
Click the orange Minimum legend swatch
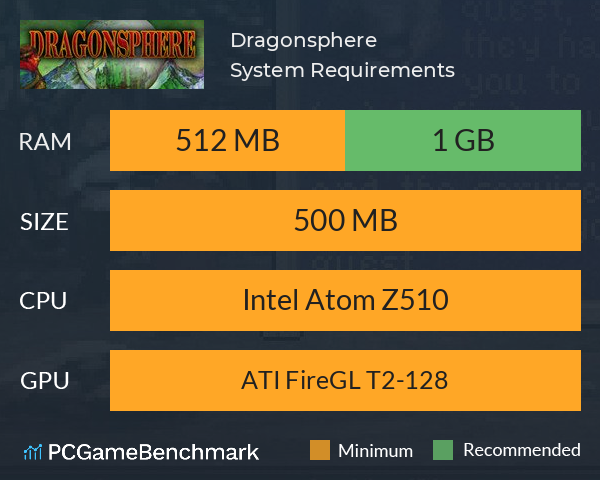[320, 450]
